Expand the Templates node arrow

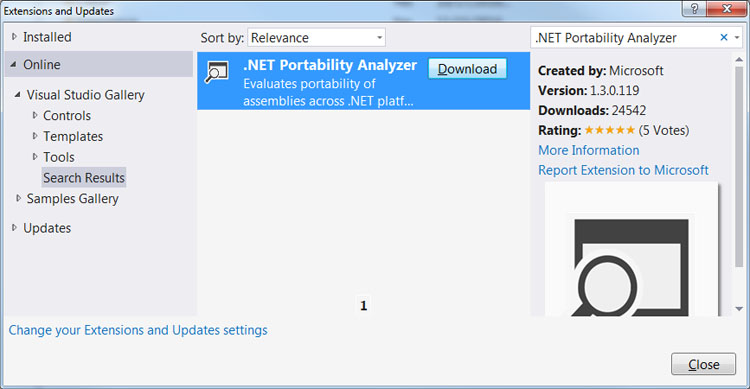pos(35,136)
